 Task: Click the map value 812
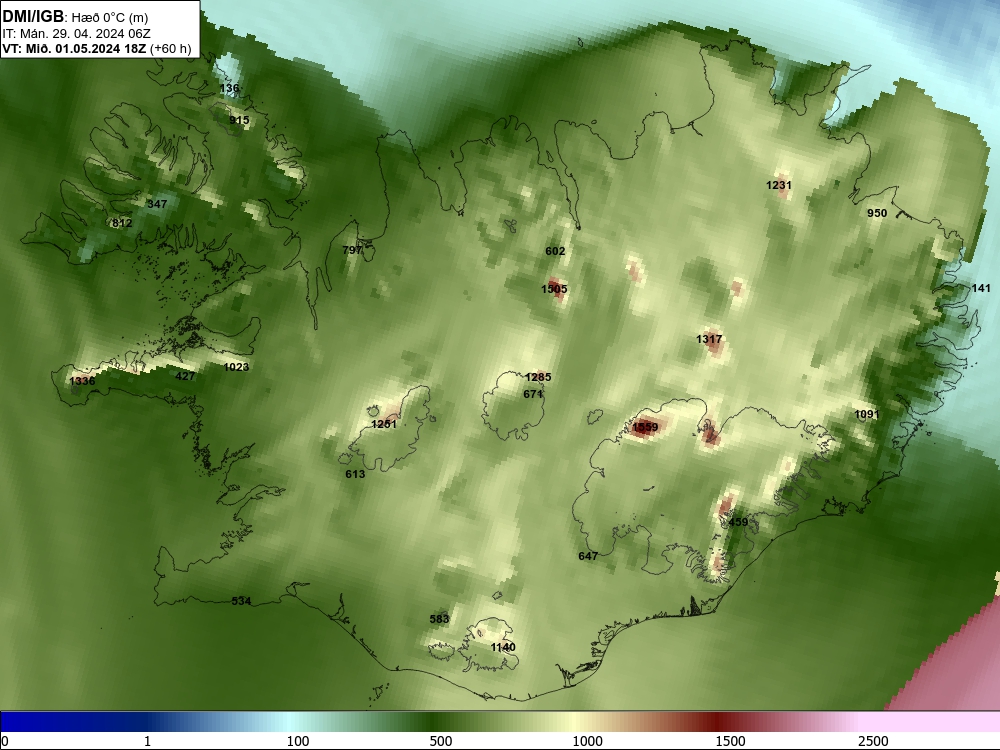(x=122, y=223)
